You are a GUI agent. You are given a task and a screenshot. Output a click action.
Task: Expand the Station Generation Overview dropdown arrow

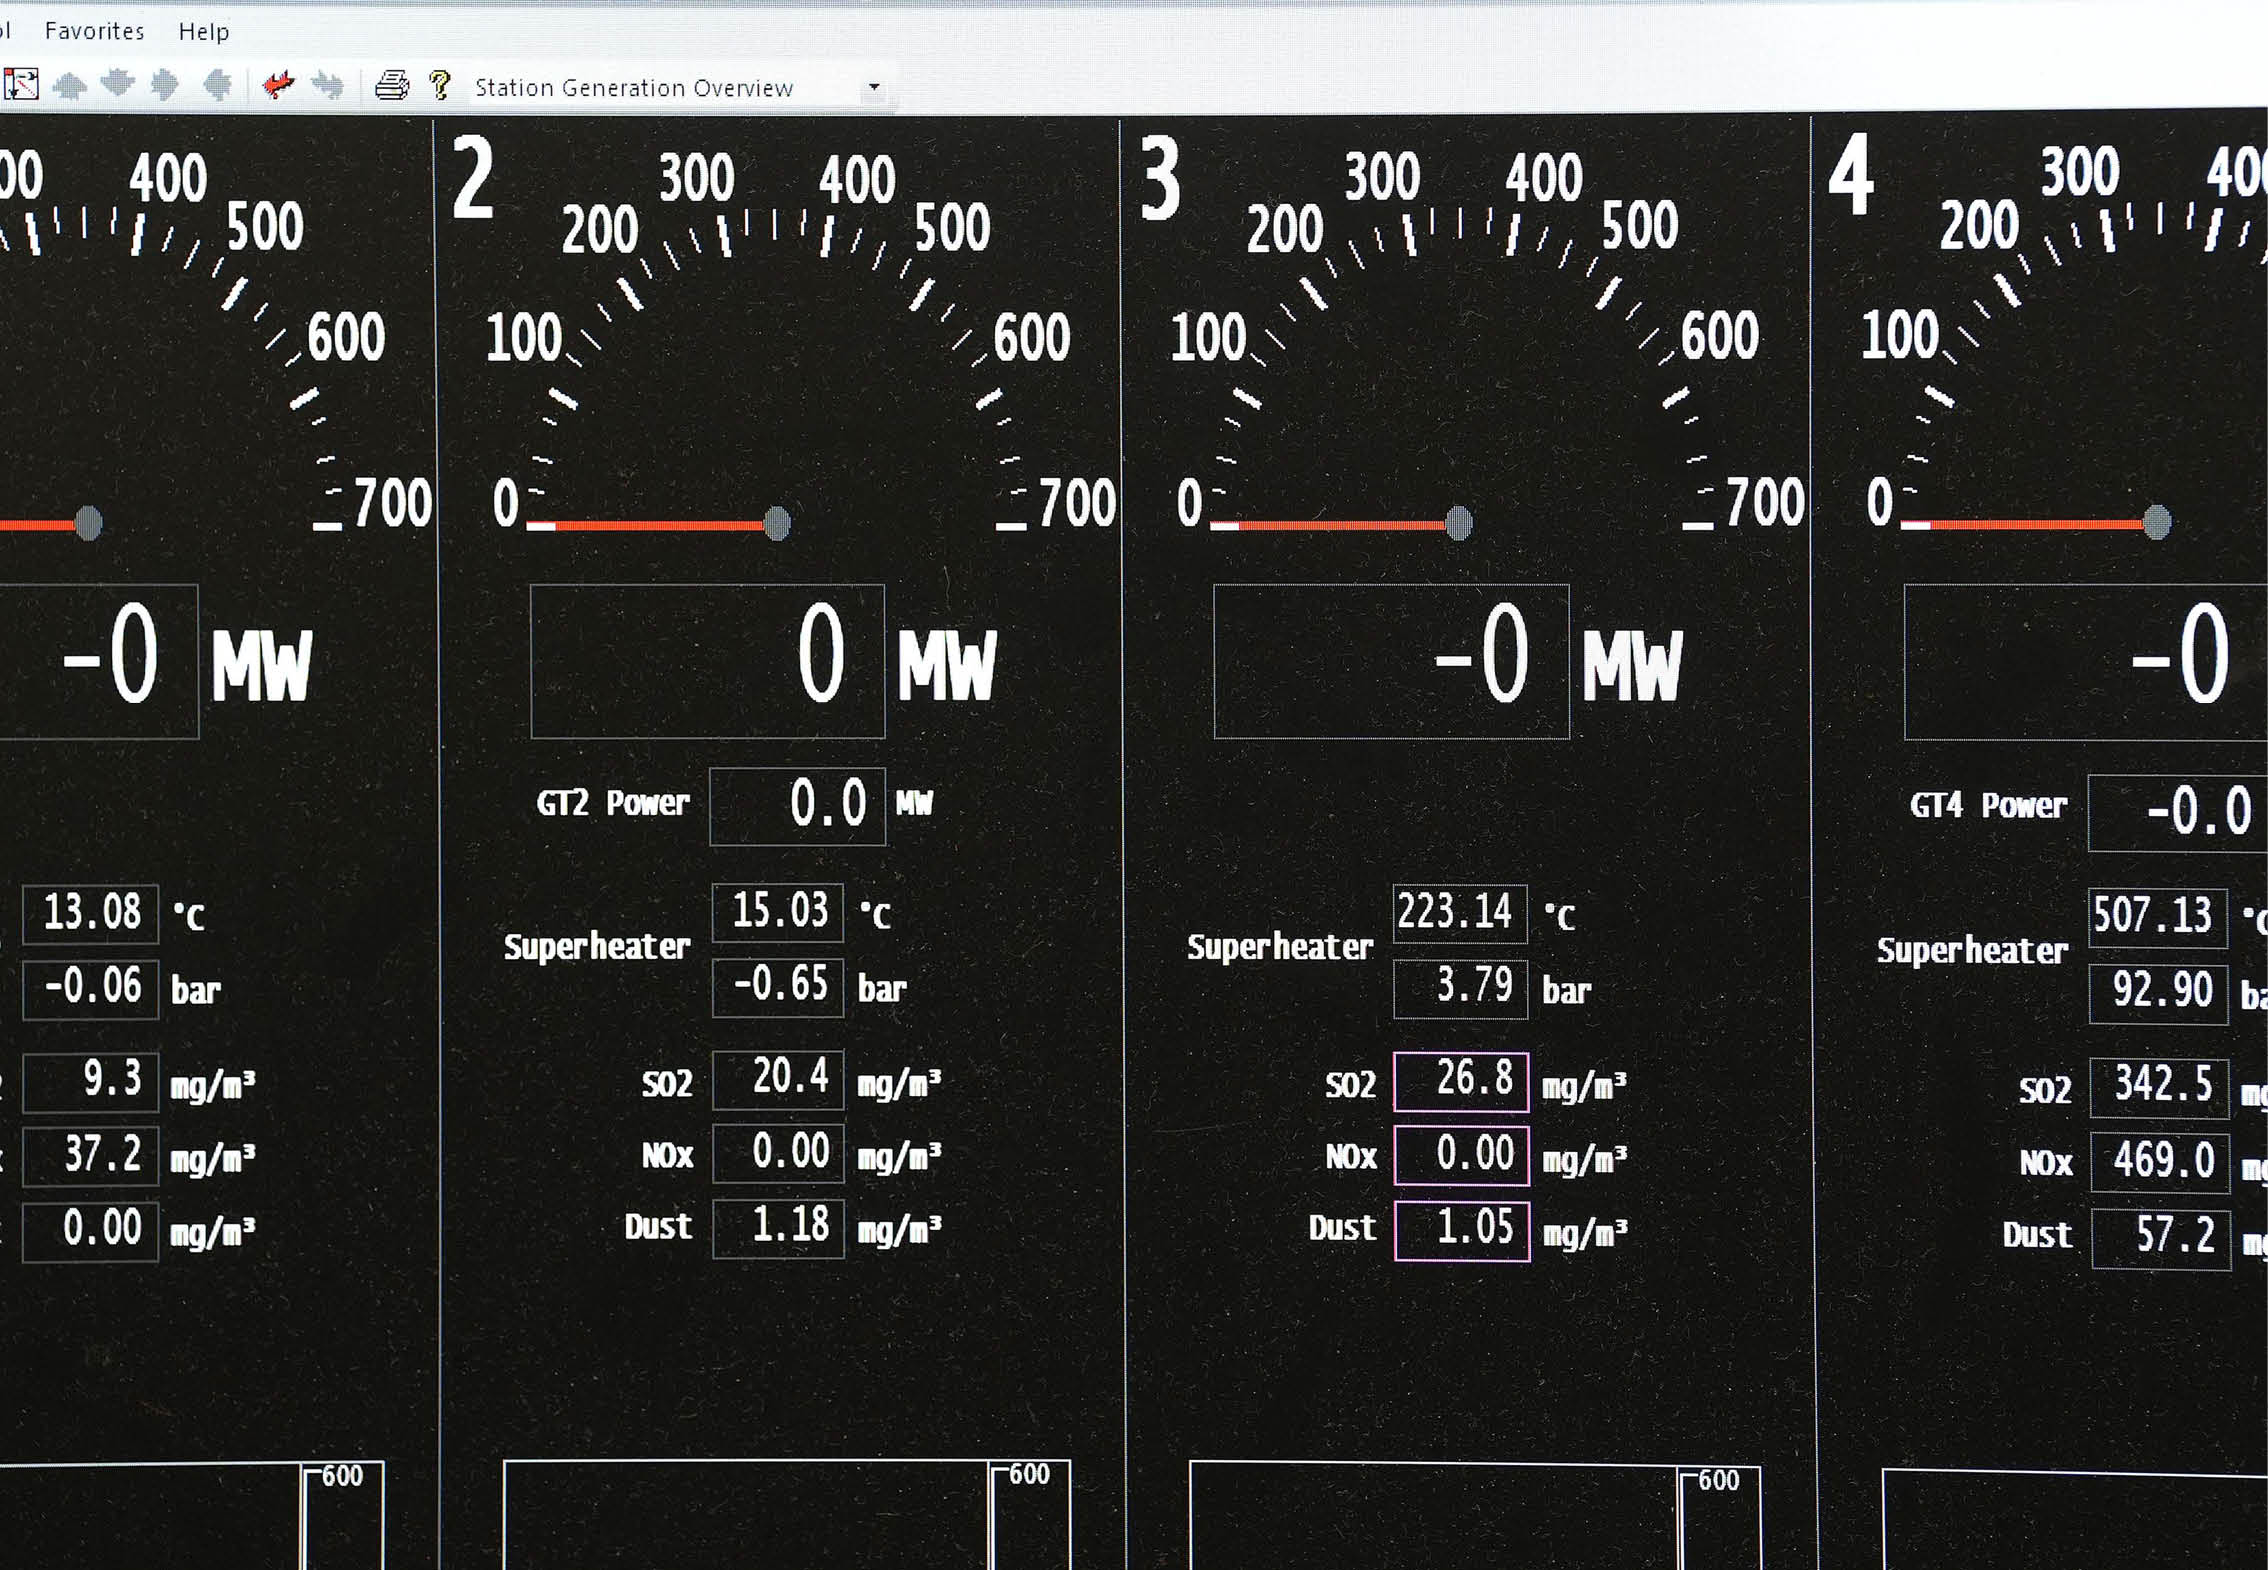874,88
